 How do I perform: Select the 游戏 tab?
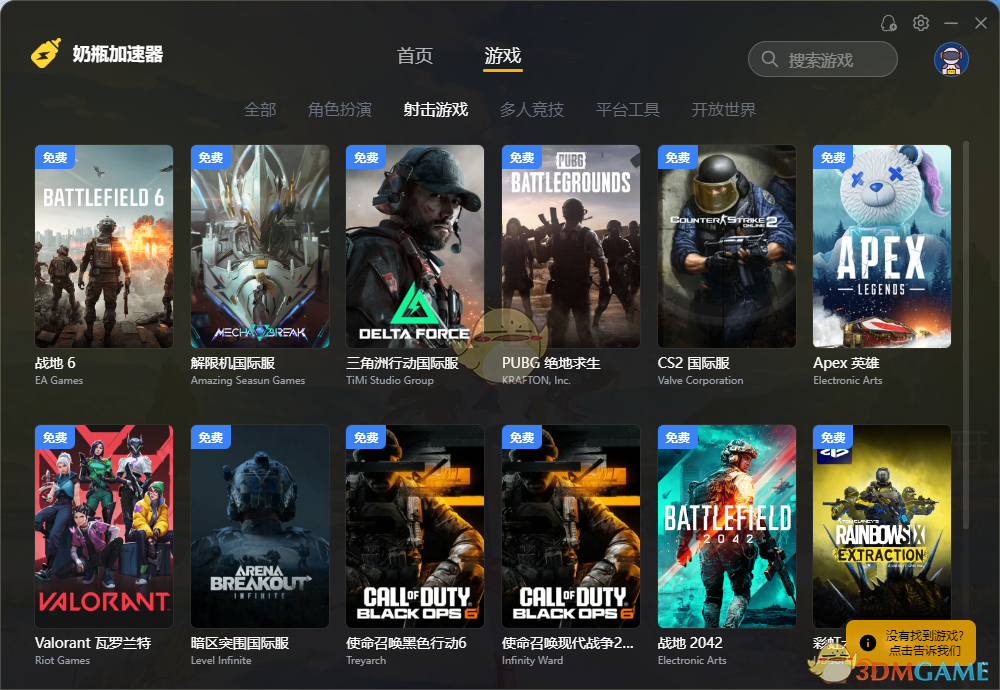(x=503, y=56)
